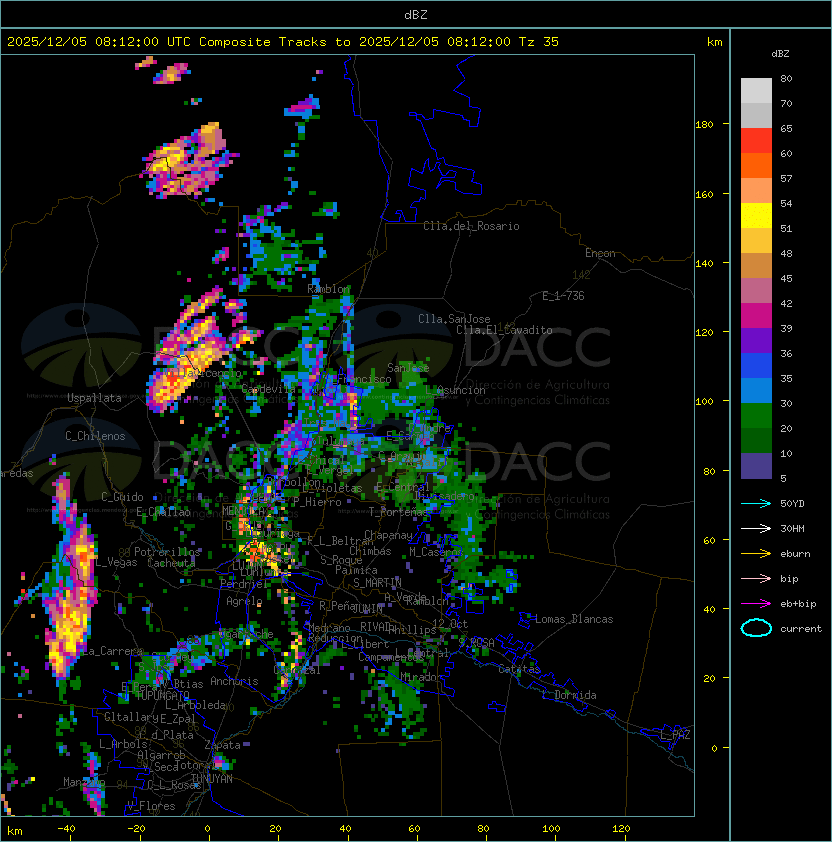Click the 'Zapata' place label
This screenshot has width=832, height=842.
pyautogui.click(x=222, y=745)
